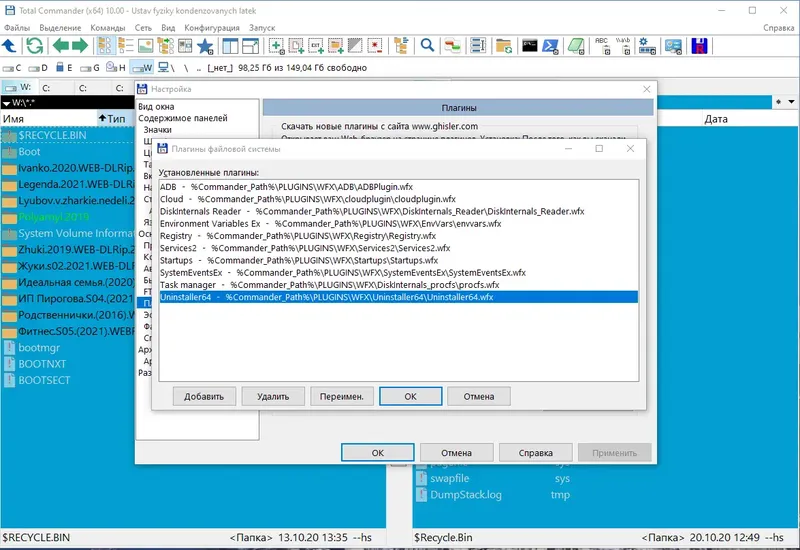Select Вид окна in settings tree
Screen dimensions: 800x550
coord(156,107)
